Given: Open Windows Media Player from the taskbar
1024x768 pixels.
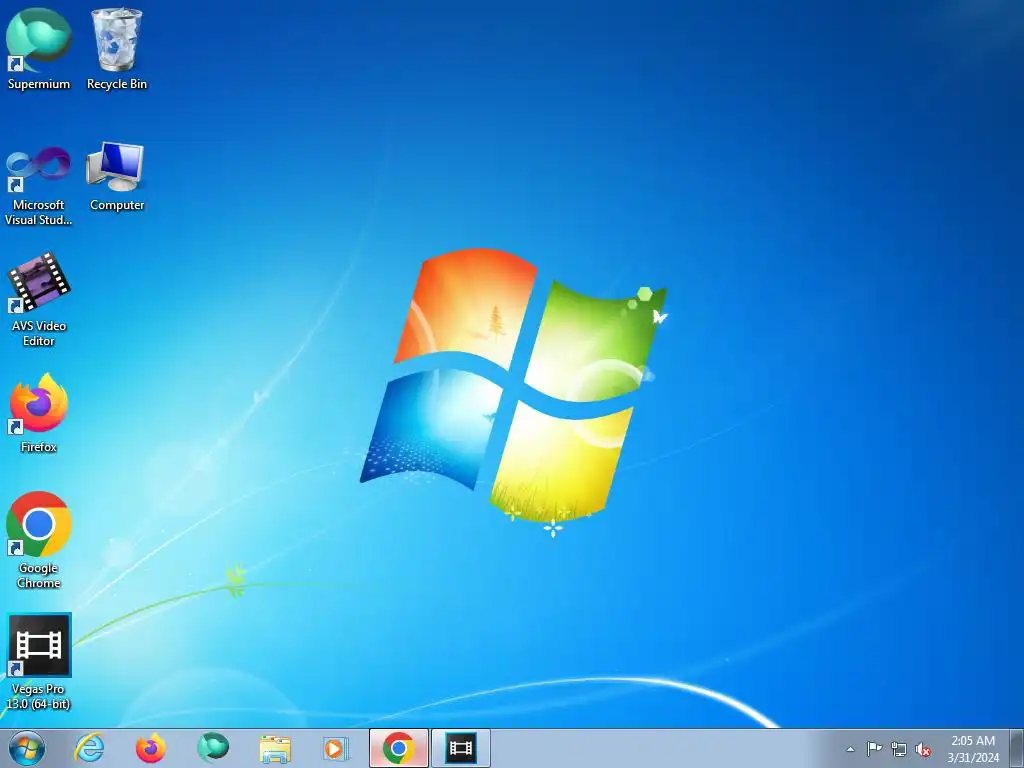Looking at the screenshot, I should click(x=336, y=748).
